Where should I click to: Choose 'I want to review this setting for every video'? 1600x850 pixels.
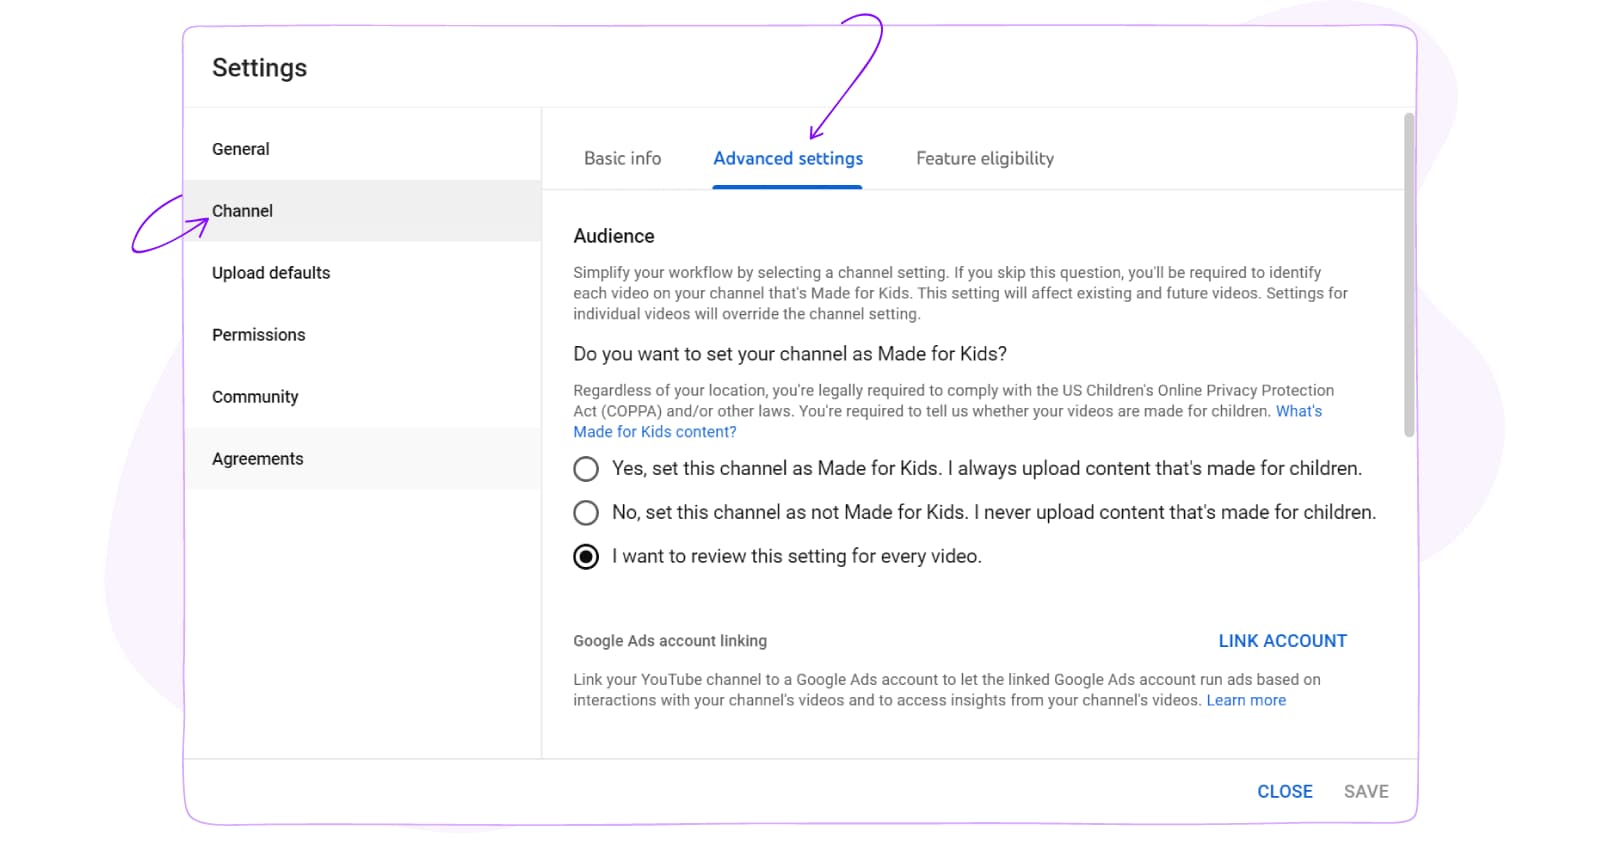pyautogui.click(x=586, y=557)
